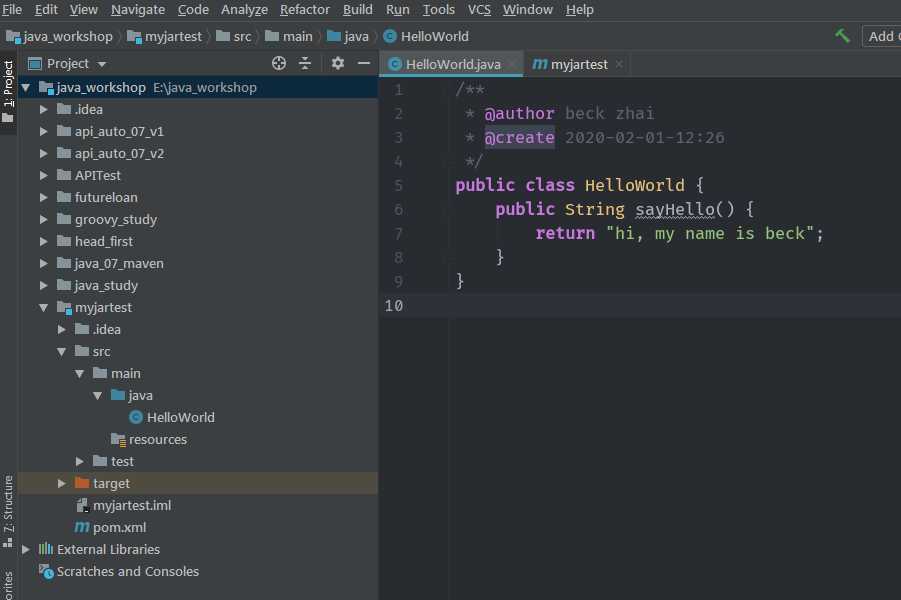
Task: Collapse the java_workshop root node
Action: [26, 87]
